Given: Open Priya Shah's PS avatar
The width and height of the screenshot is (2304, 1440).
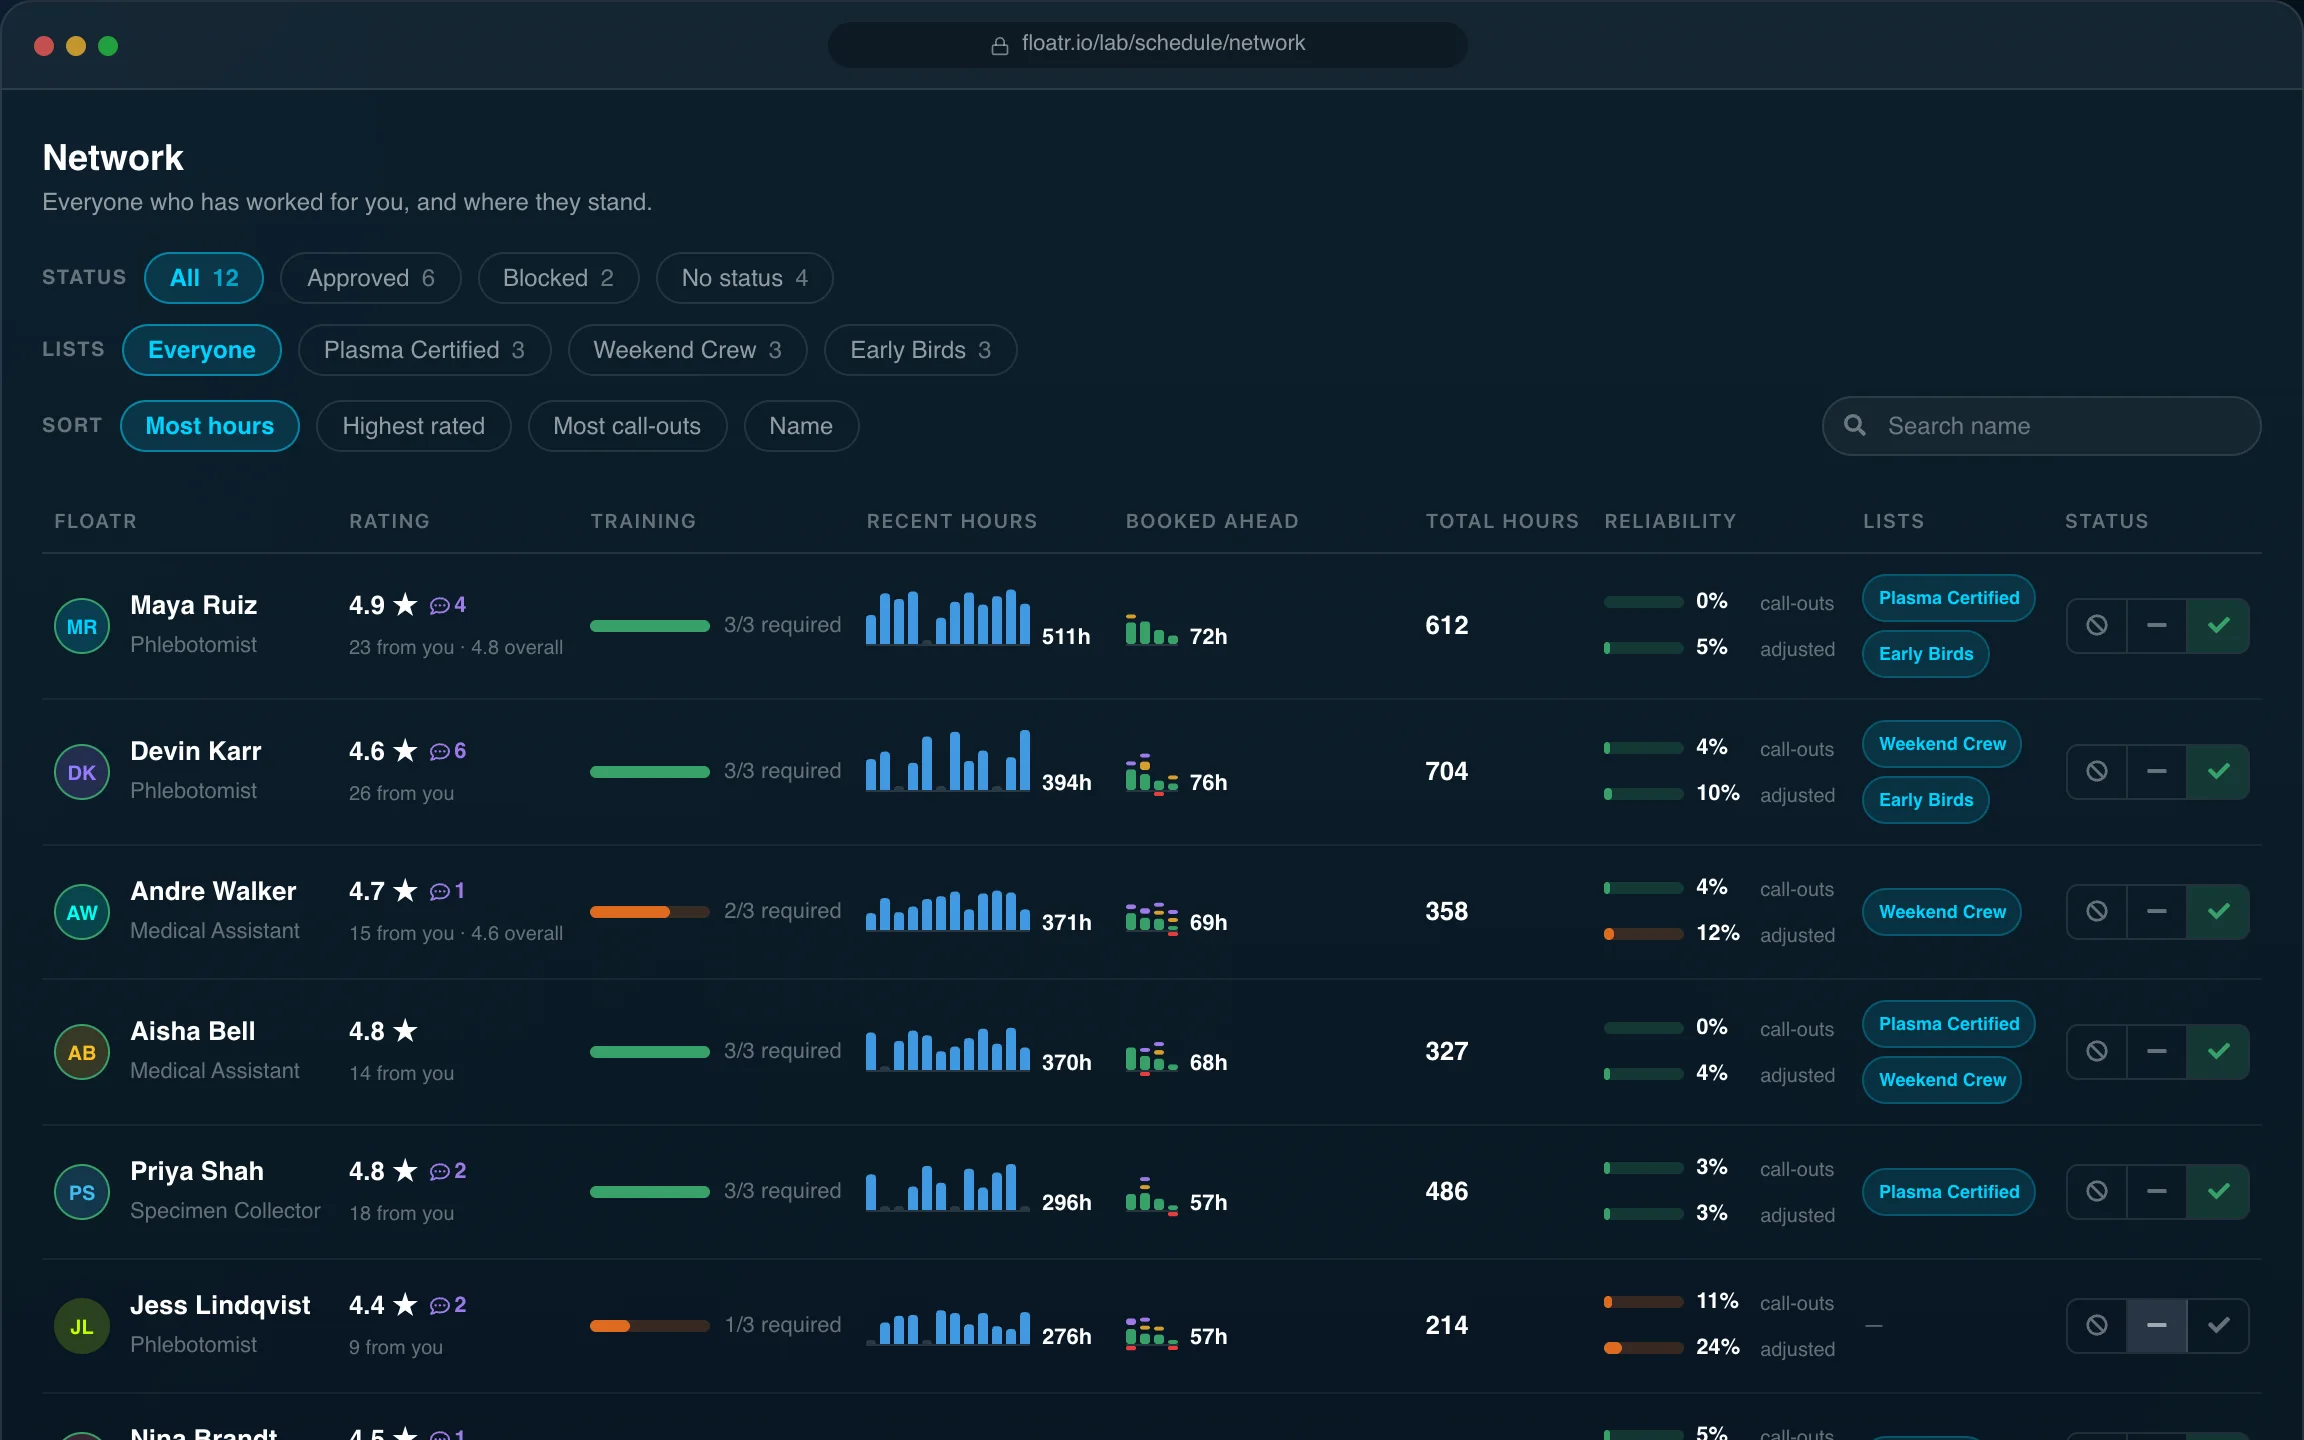Looking at the screenshot, I should tap(82, 1192).
